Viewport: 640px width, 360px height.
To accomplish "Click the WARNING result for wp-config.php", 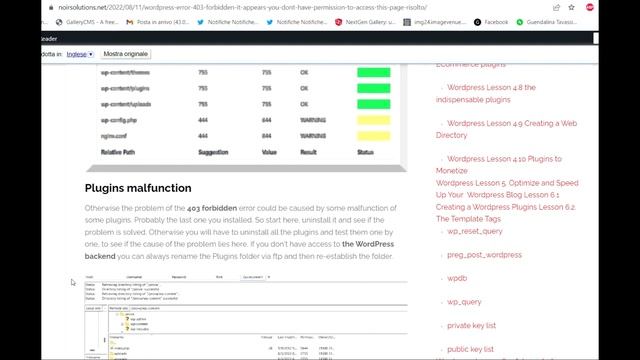I will (313, 120).
